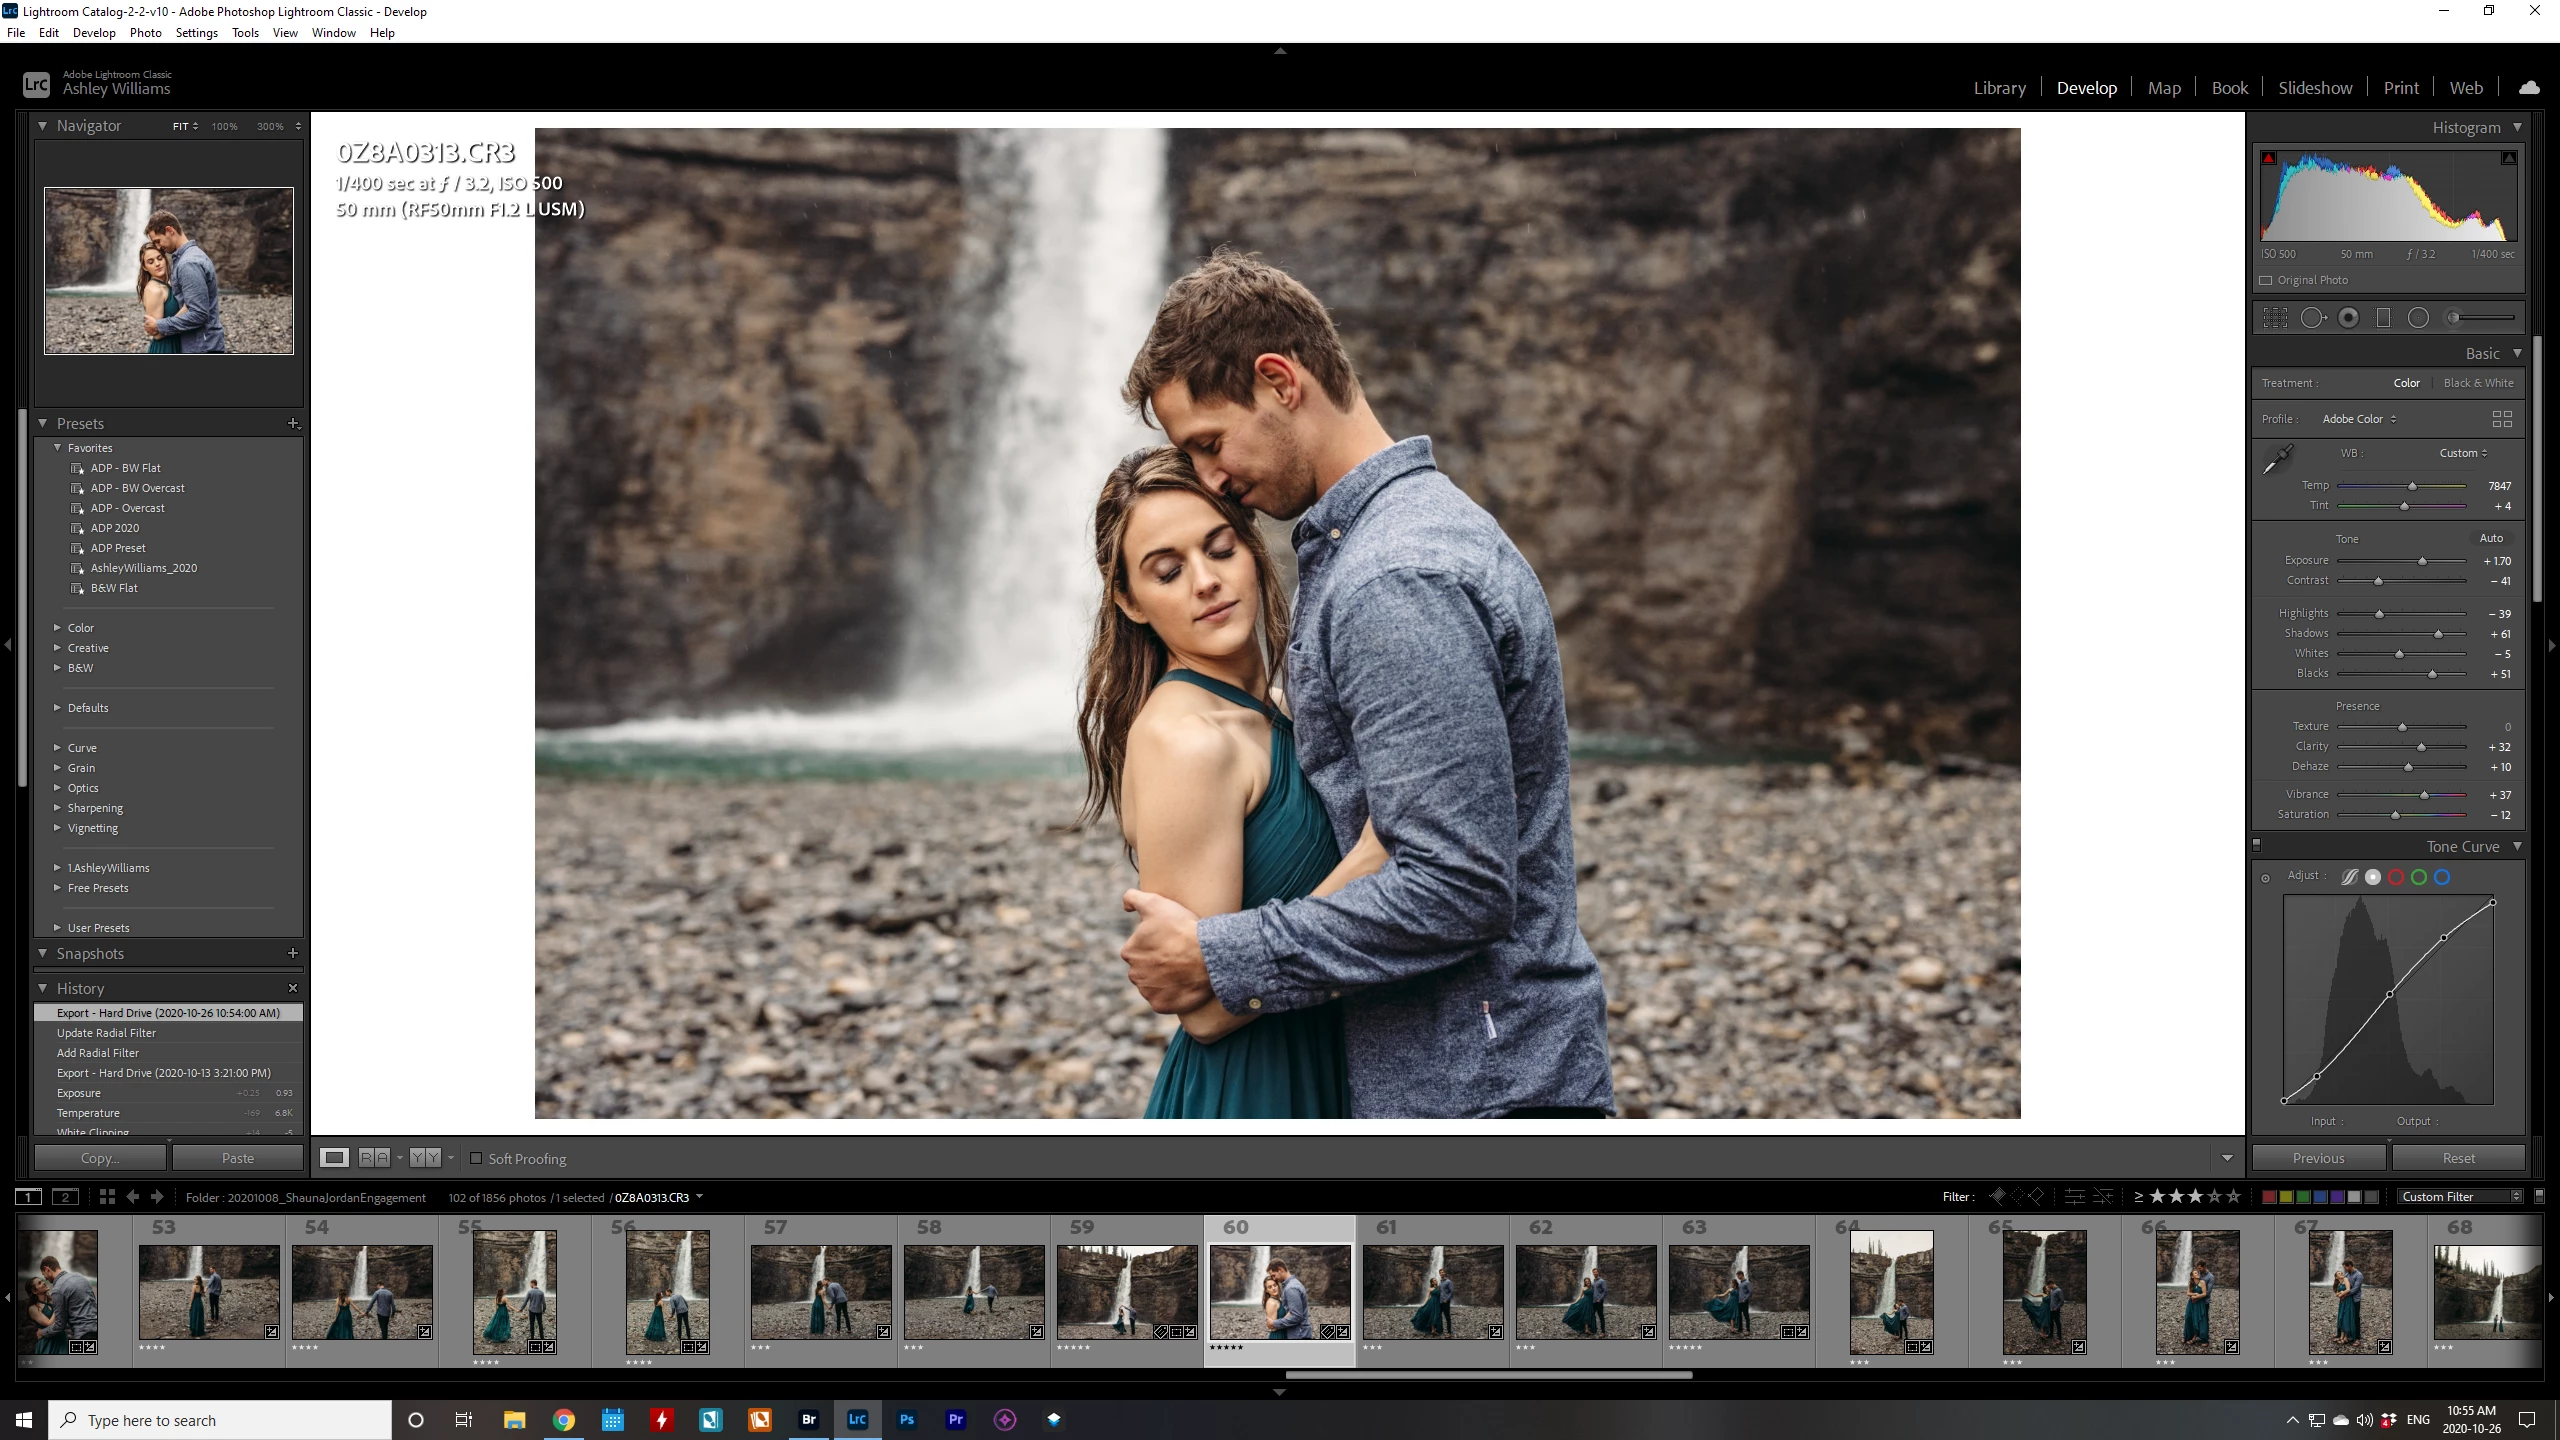Viewport: 2560px width, 1440px height.
Task: Click the create new preset plus icon
Action: (293, 424)
